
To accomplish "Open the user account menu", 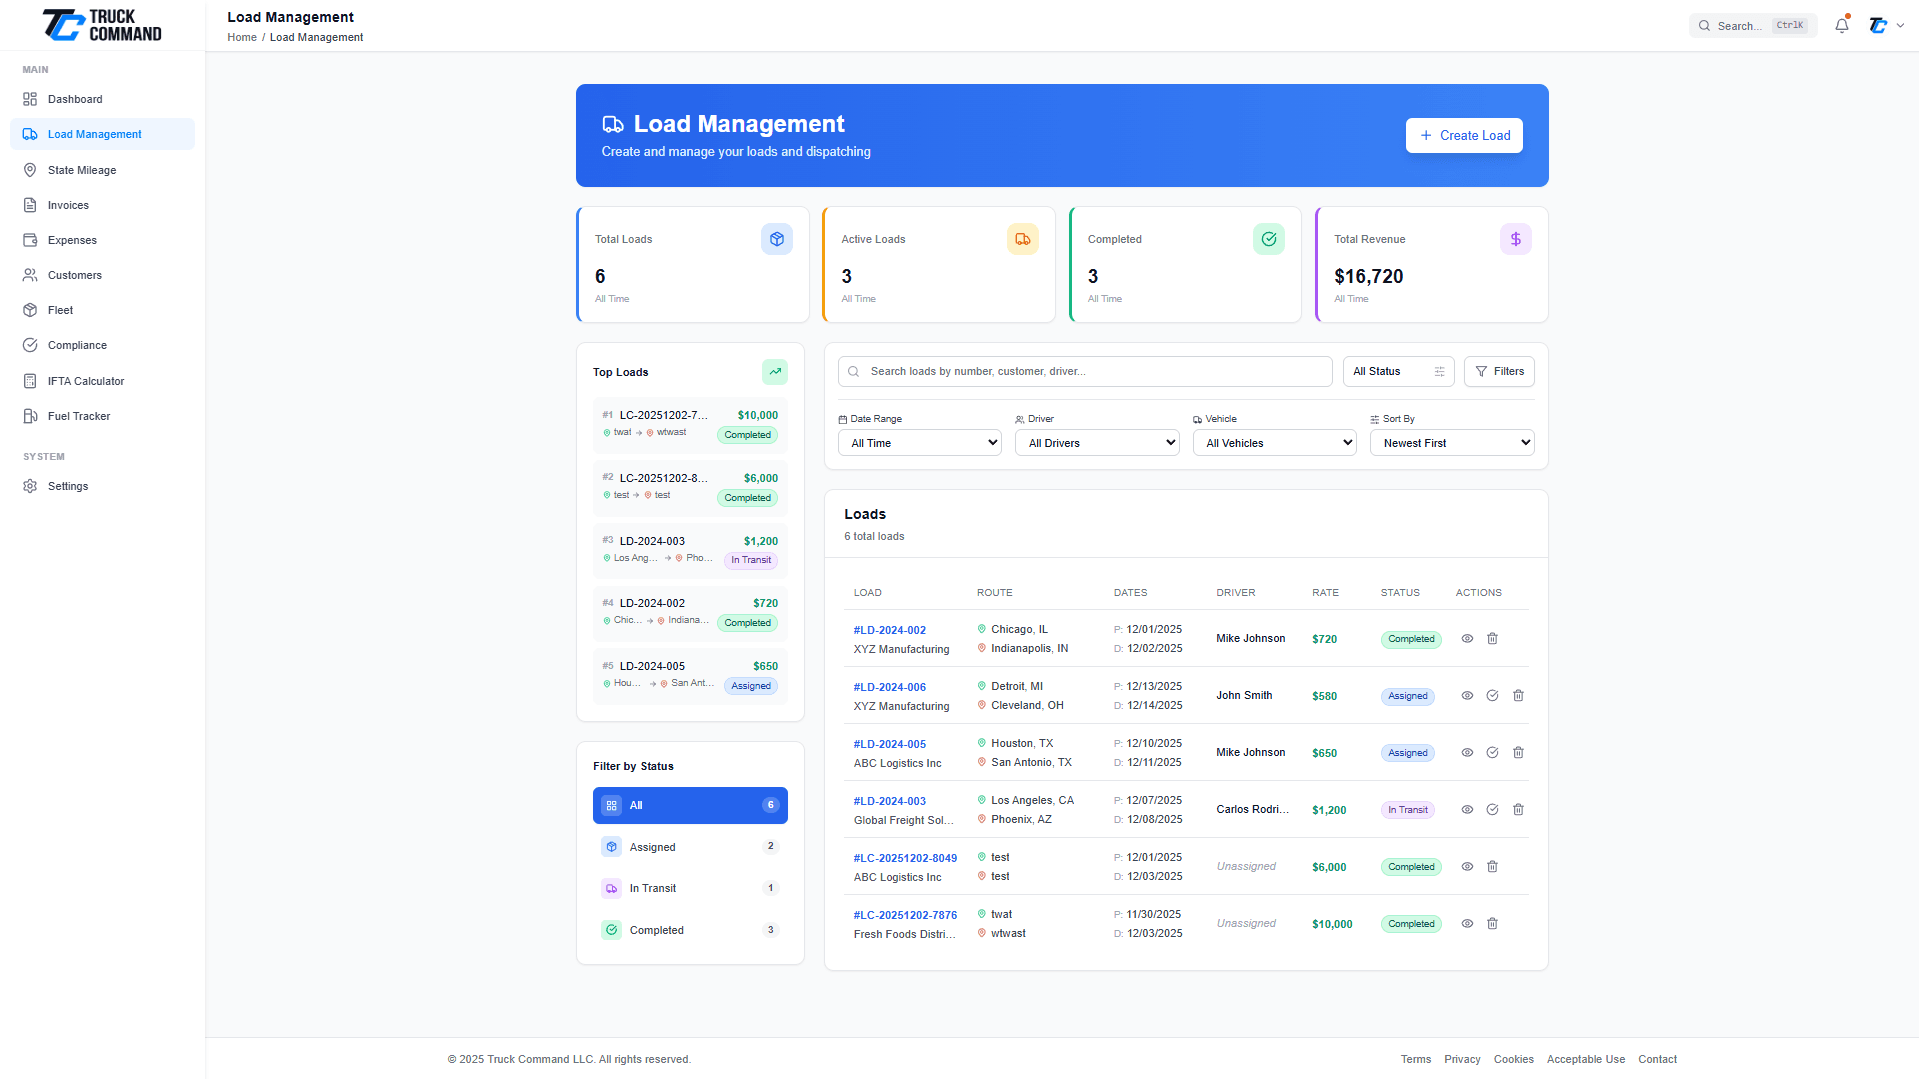I will pos(1886,25).
